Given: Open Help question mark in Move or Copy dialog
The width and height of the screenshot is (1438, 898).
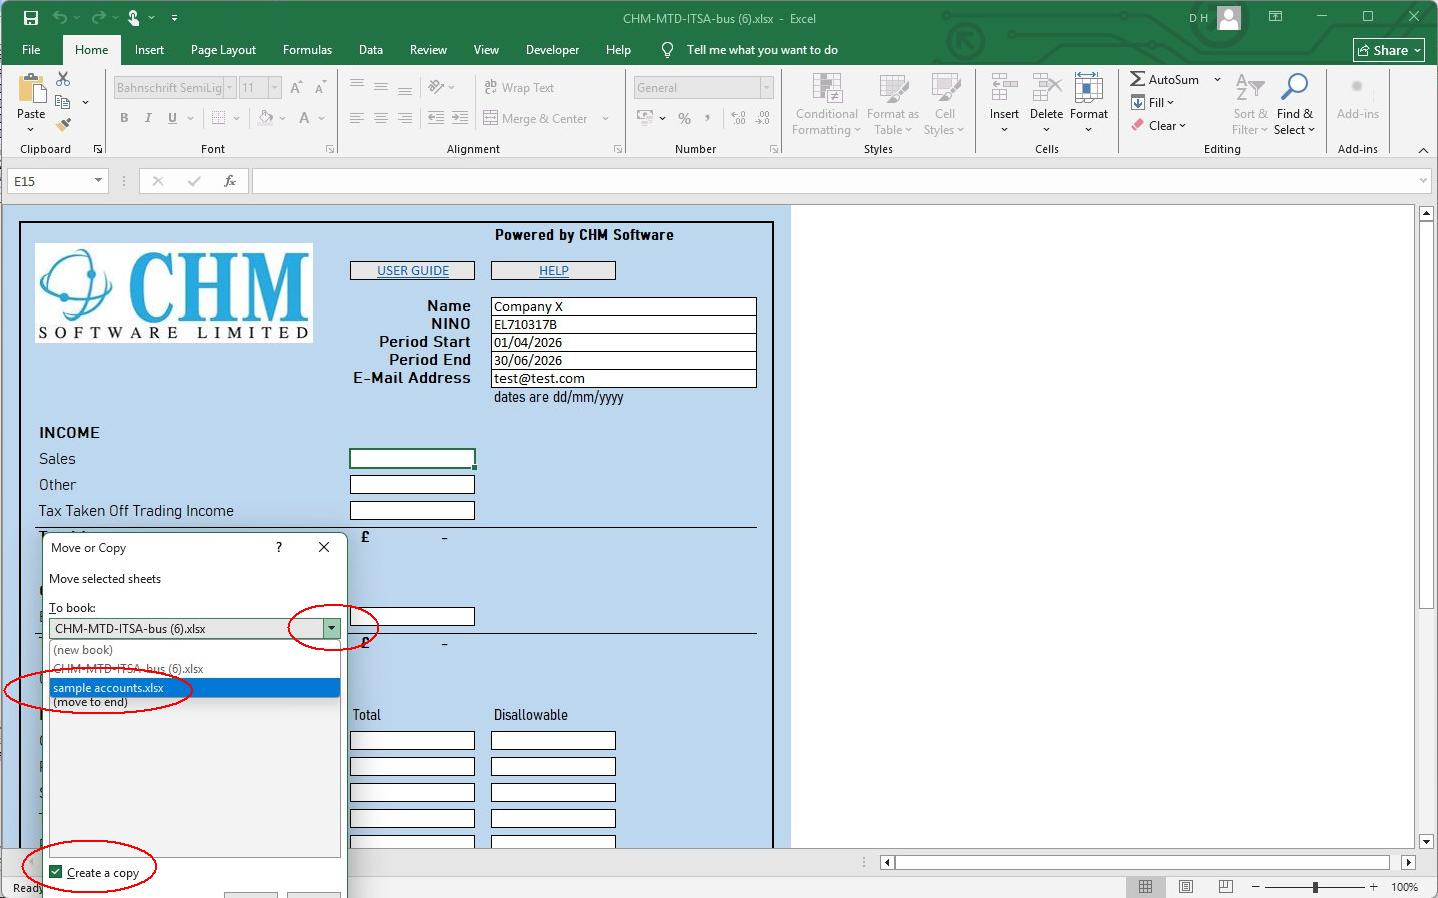Looking at the screenshot, I should [x=279, y=547].
